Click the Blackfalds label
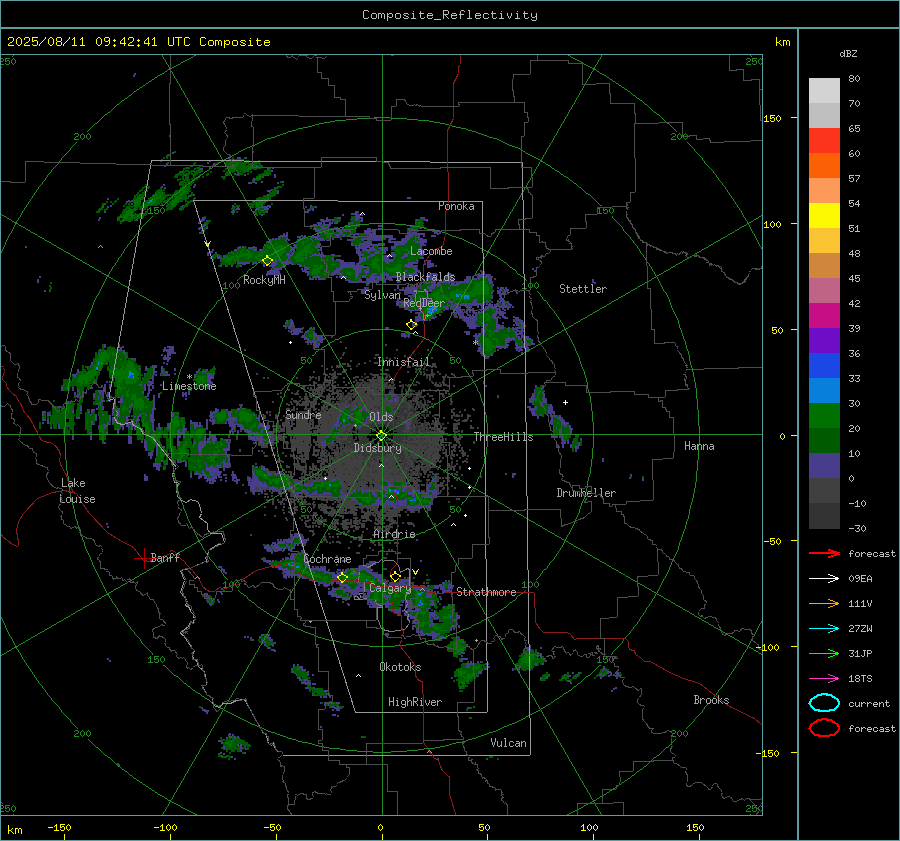 point(425,277)
